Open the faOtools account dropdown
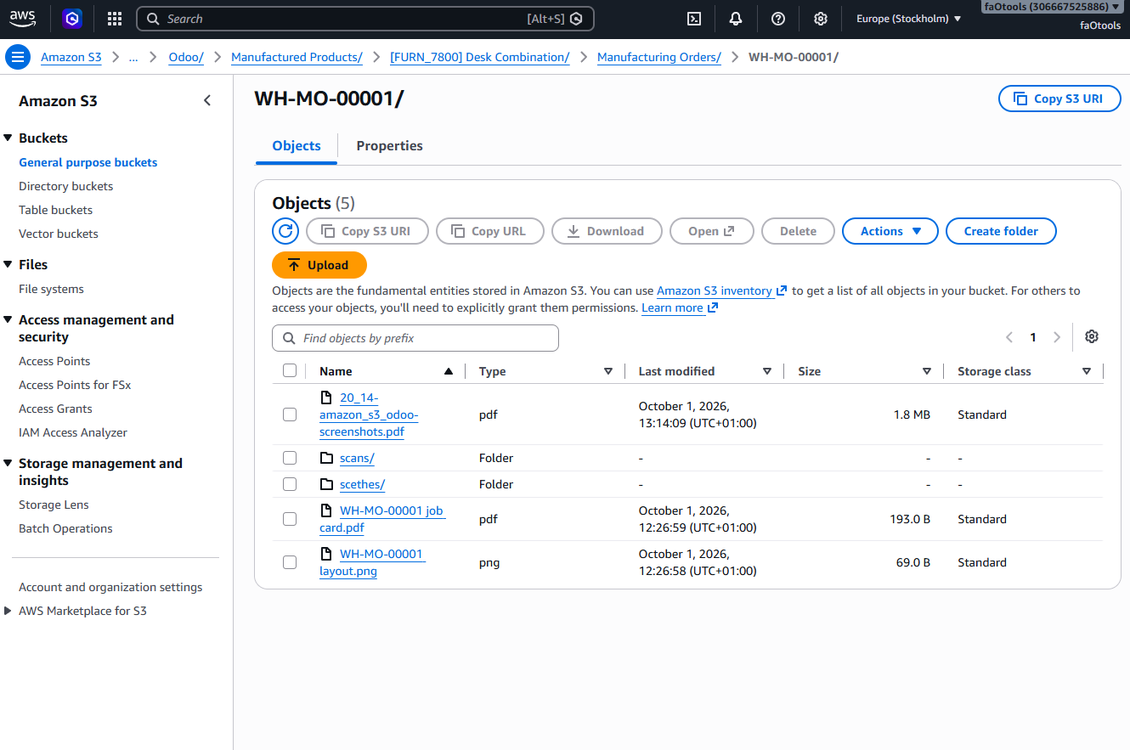This screenshot has width=1130, height=750. click(x=1053, y=6)
